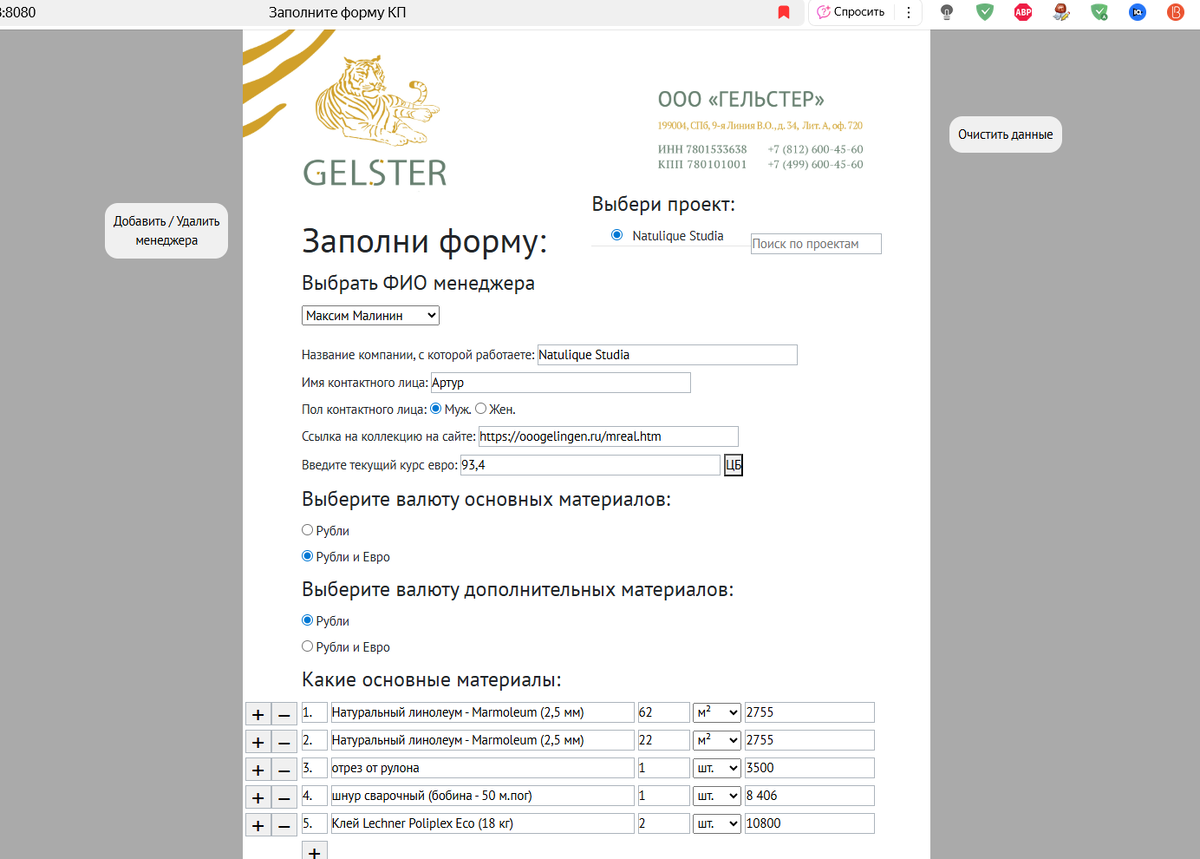
Task: Click the material name field отрез от рулона
Action: (482, 768)
